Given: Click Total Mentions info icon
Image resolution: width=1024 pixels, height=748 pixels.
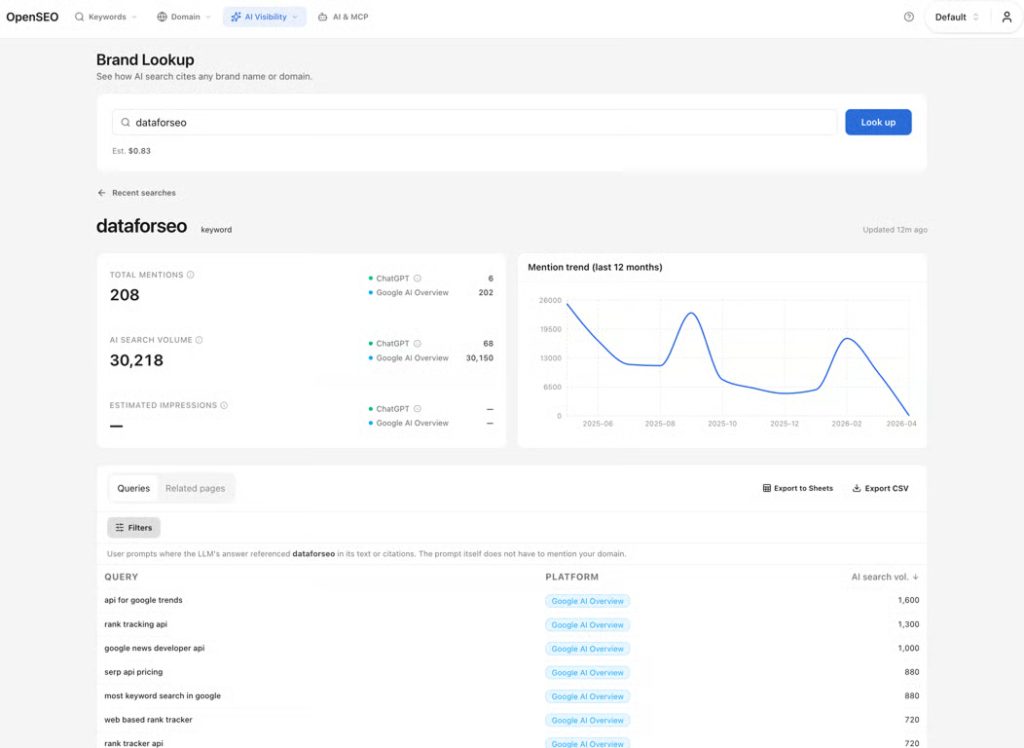Looking at the screenshot, I should (x=191, y=275).
